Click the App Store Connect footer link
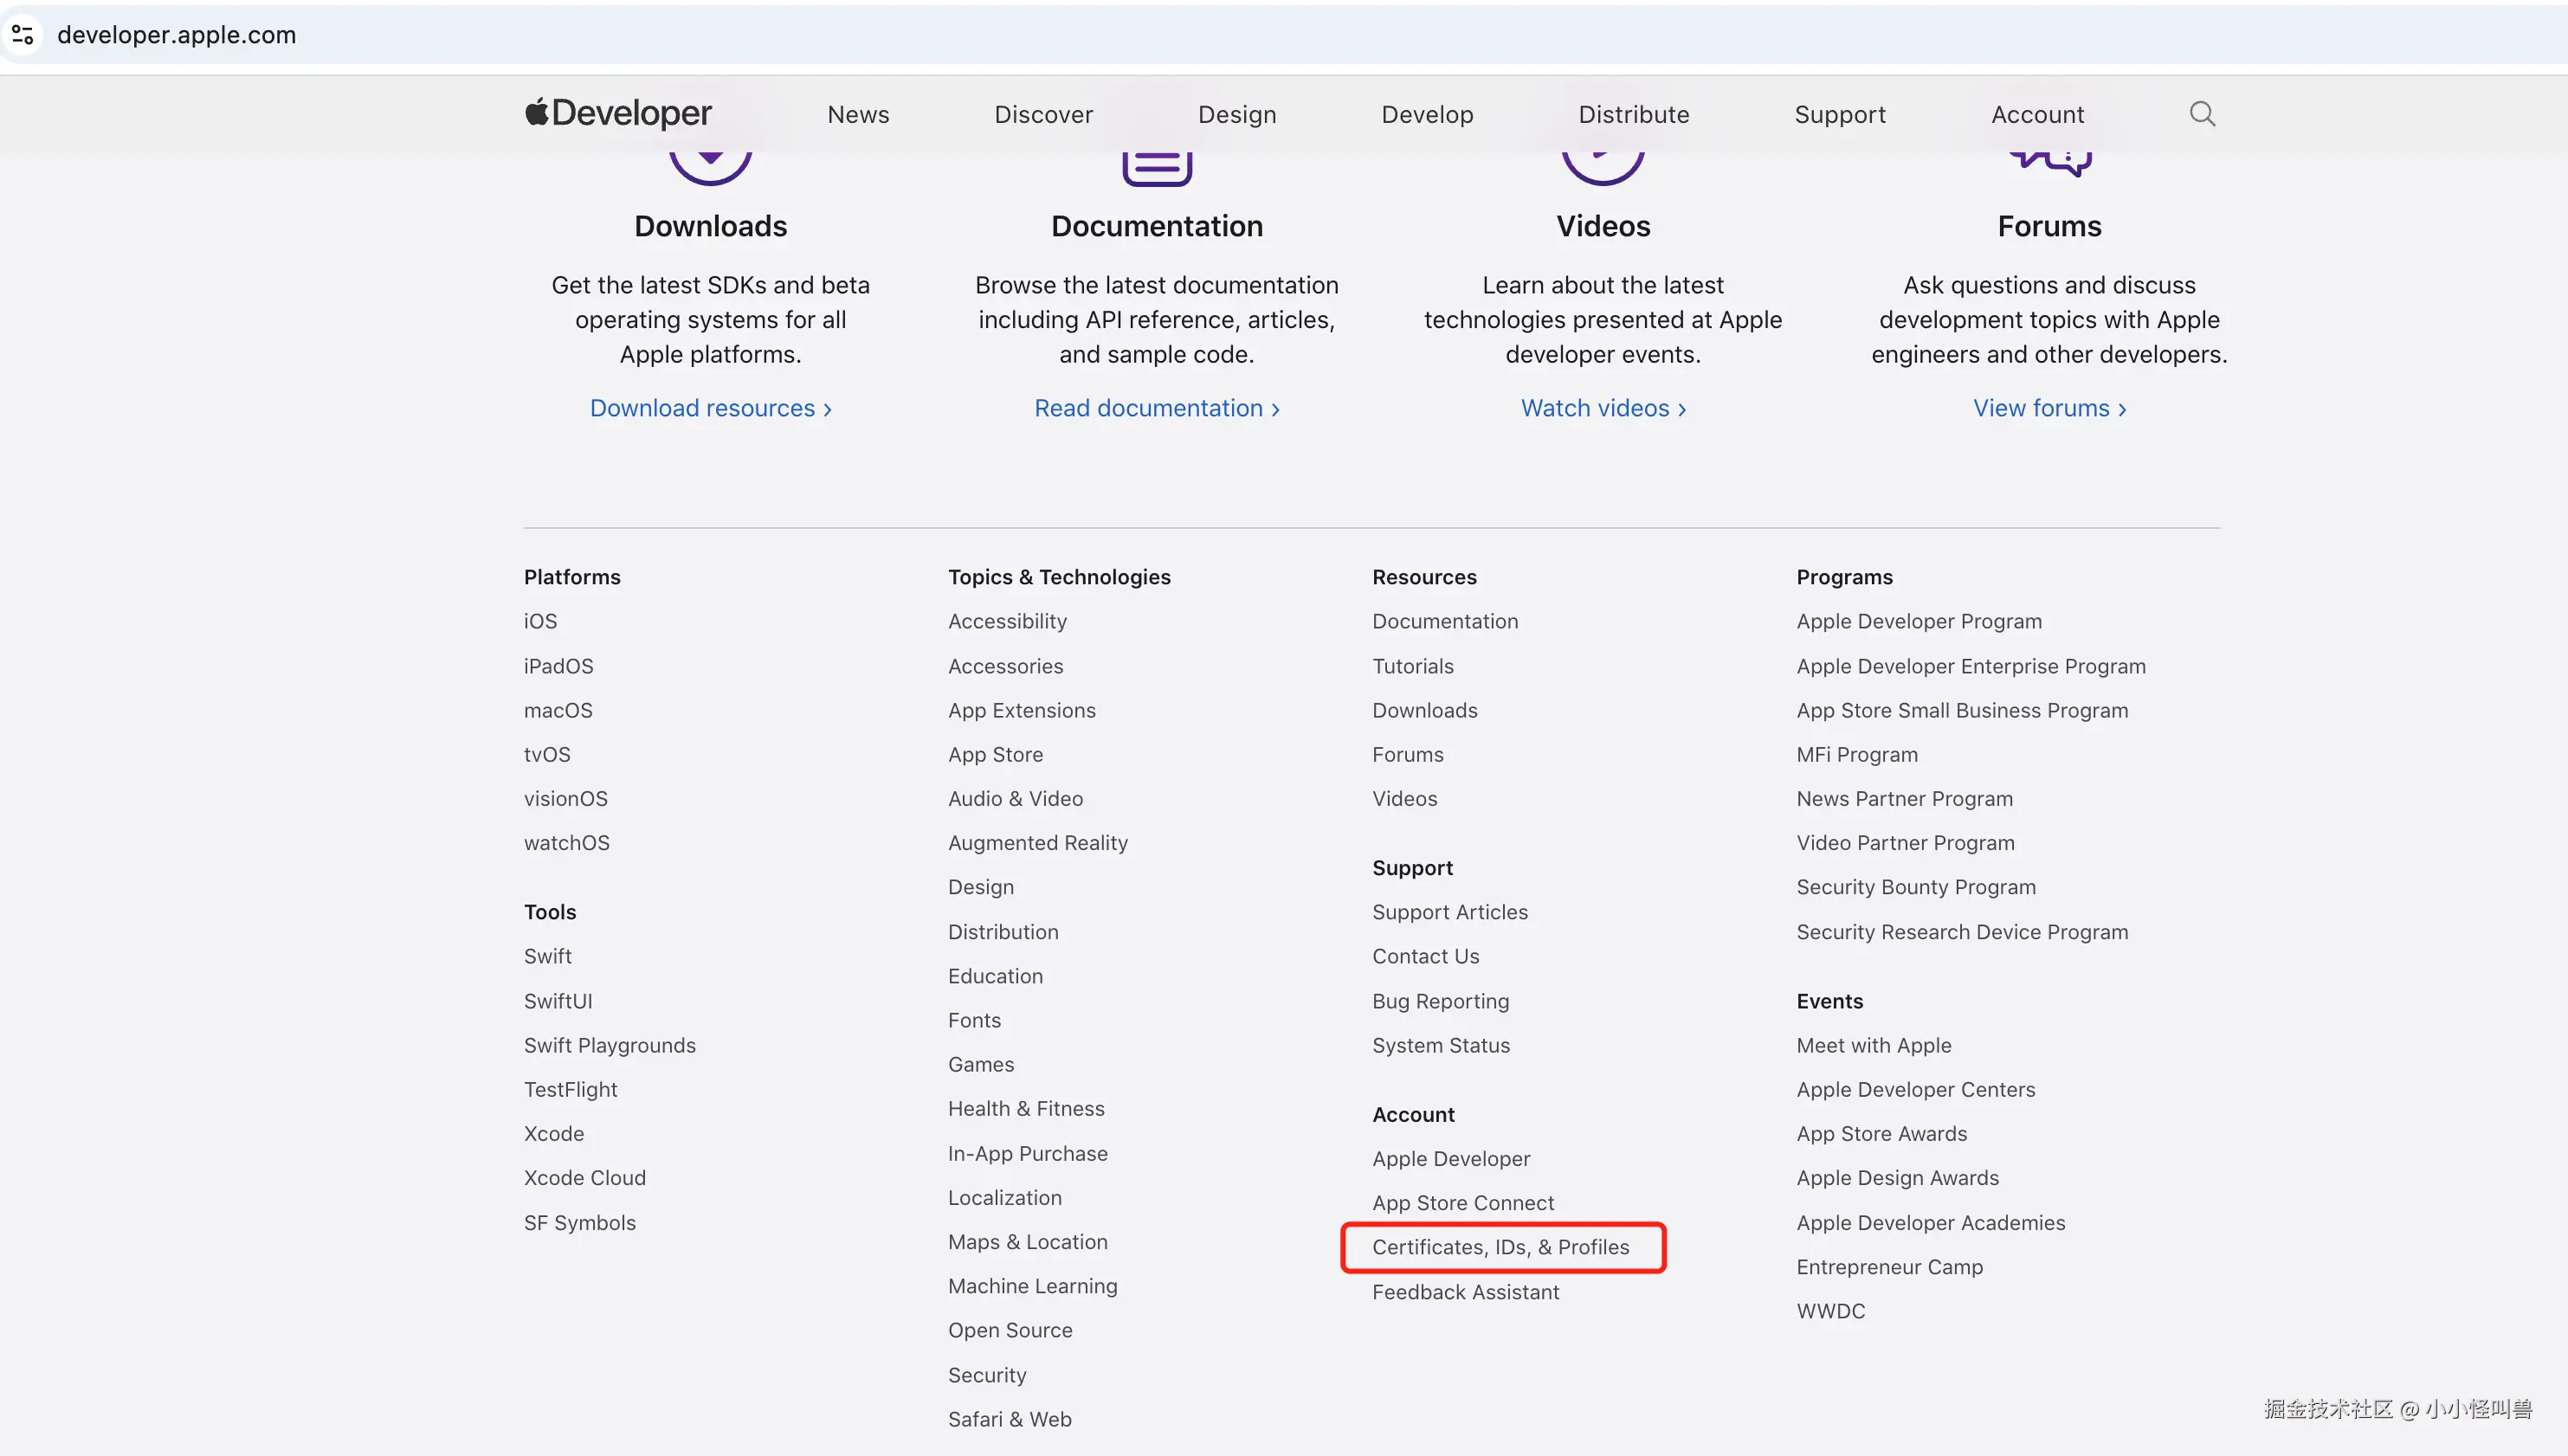This screenshot has width=2568, height=1456. click(x=1463, y=1203)
